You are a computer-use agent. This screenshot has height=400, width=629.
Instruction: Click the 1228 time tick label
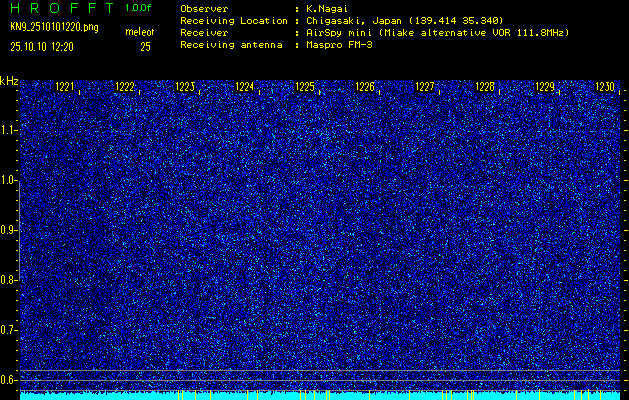pos(485,87)
